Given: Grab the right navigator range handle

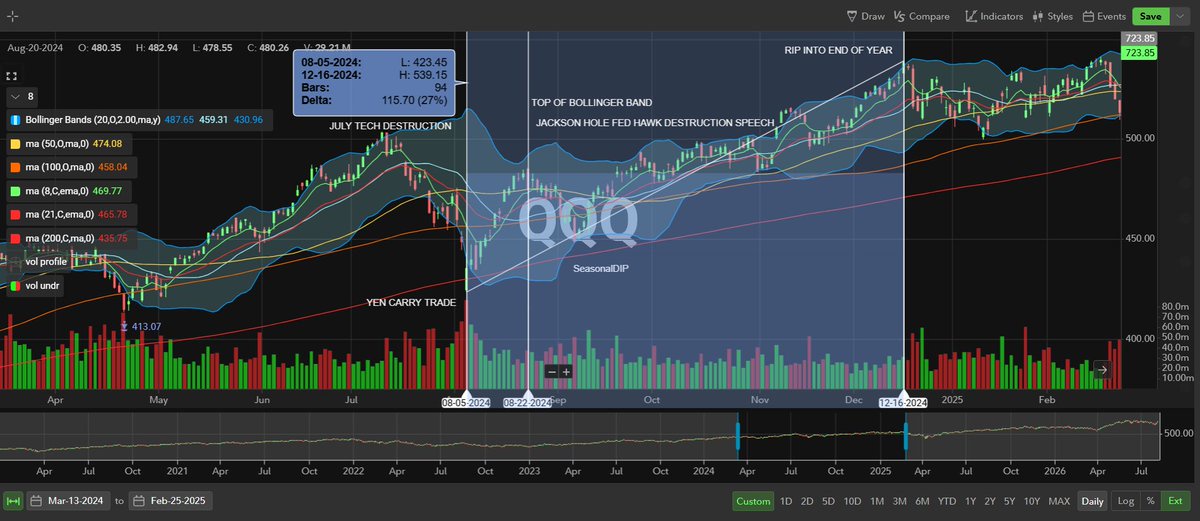Looking at the screenshot, I should click(906, 436).
